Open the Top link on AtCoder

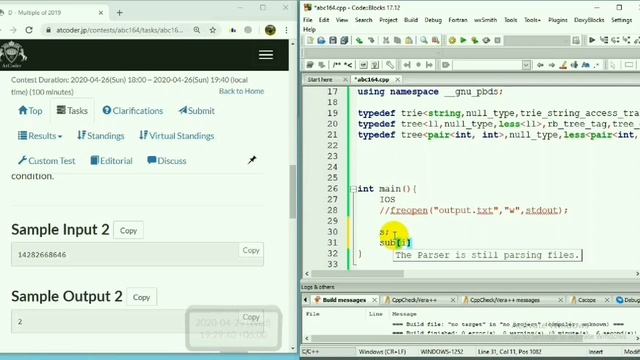30,111
